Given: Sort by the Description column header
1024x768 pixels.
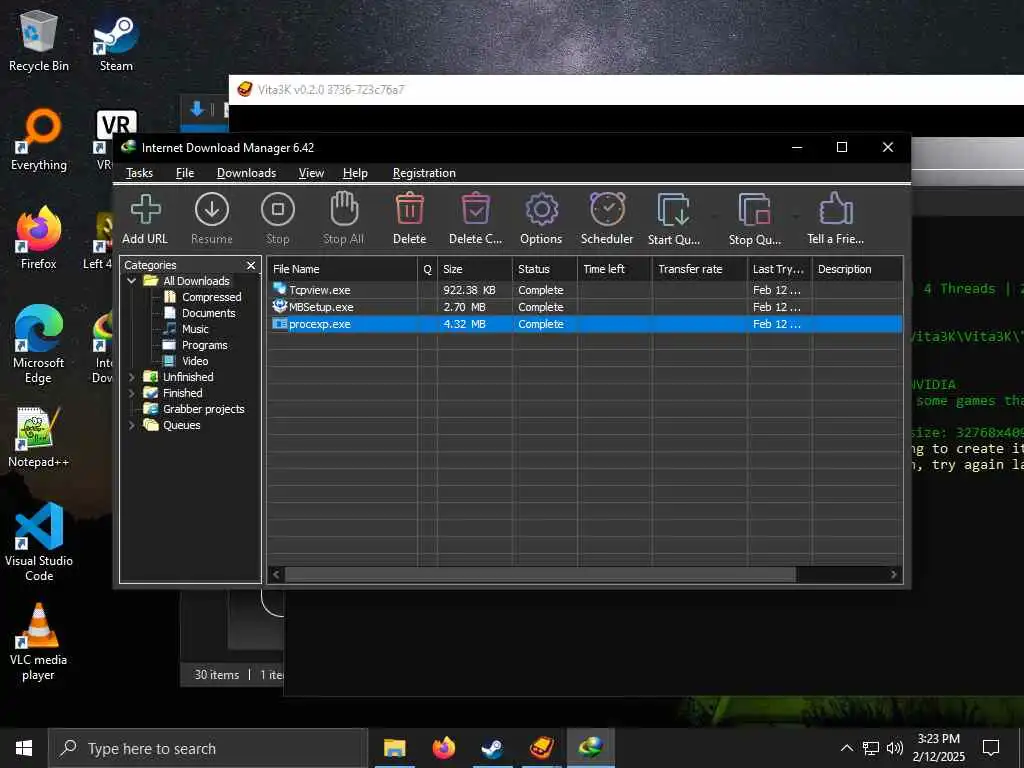Looking at the screenshot, I should pos(857,269).
